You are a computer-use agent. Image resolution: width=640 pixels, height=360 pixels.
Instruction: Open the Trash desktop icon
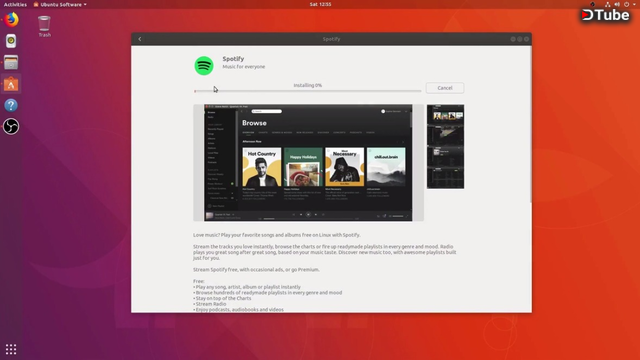[x=44, y=26]
